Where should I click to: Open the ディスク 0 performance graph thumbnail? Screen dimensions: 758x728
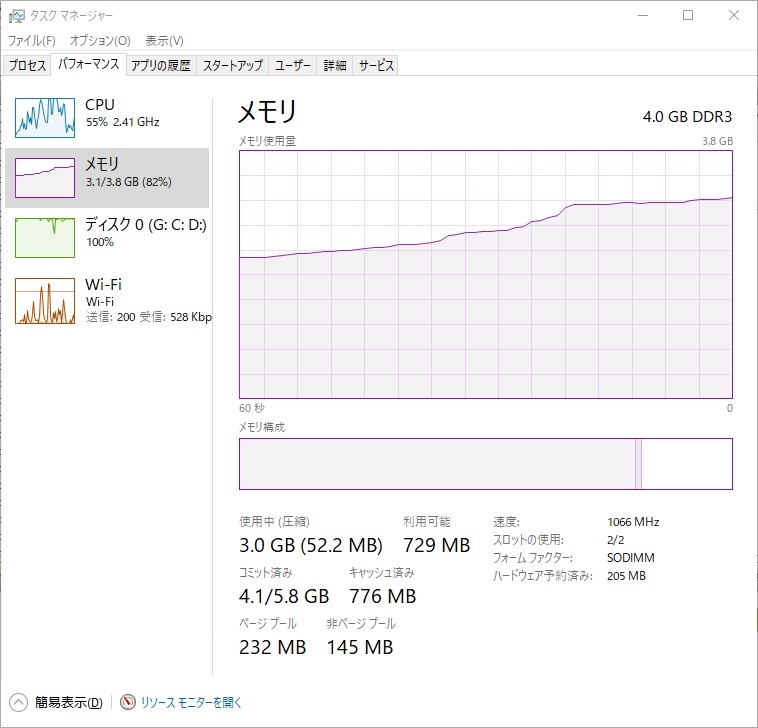coord(45,237)
